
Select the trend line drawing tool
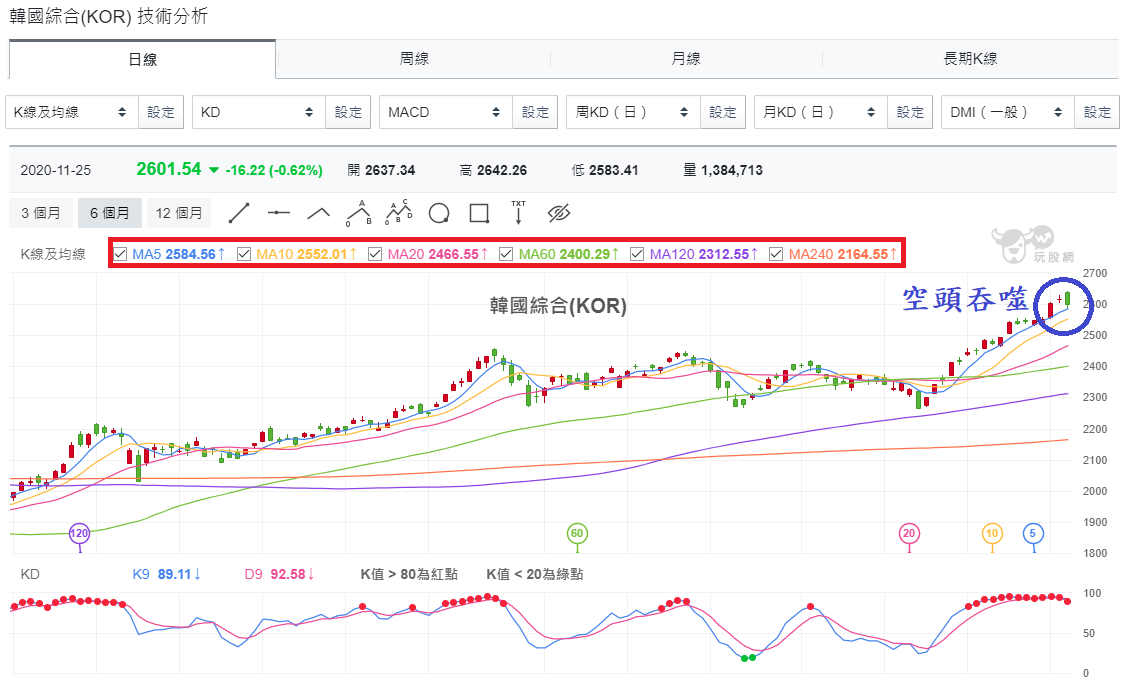[239, 213]
